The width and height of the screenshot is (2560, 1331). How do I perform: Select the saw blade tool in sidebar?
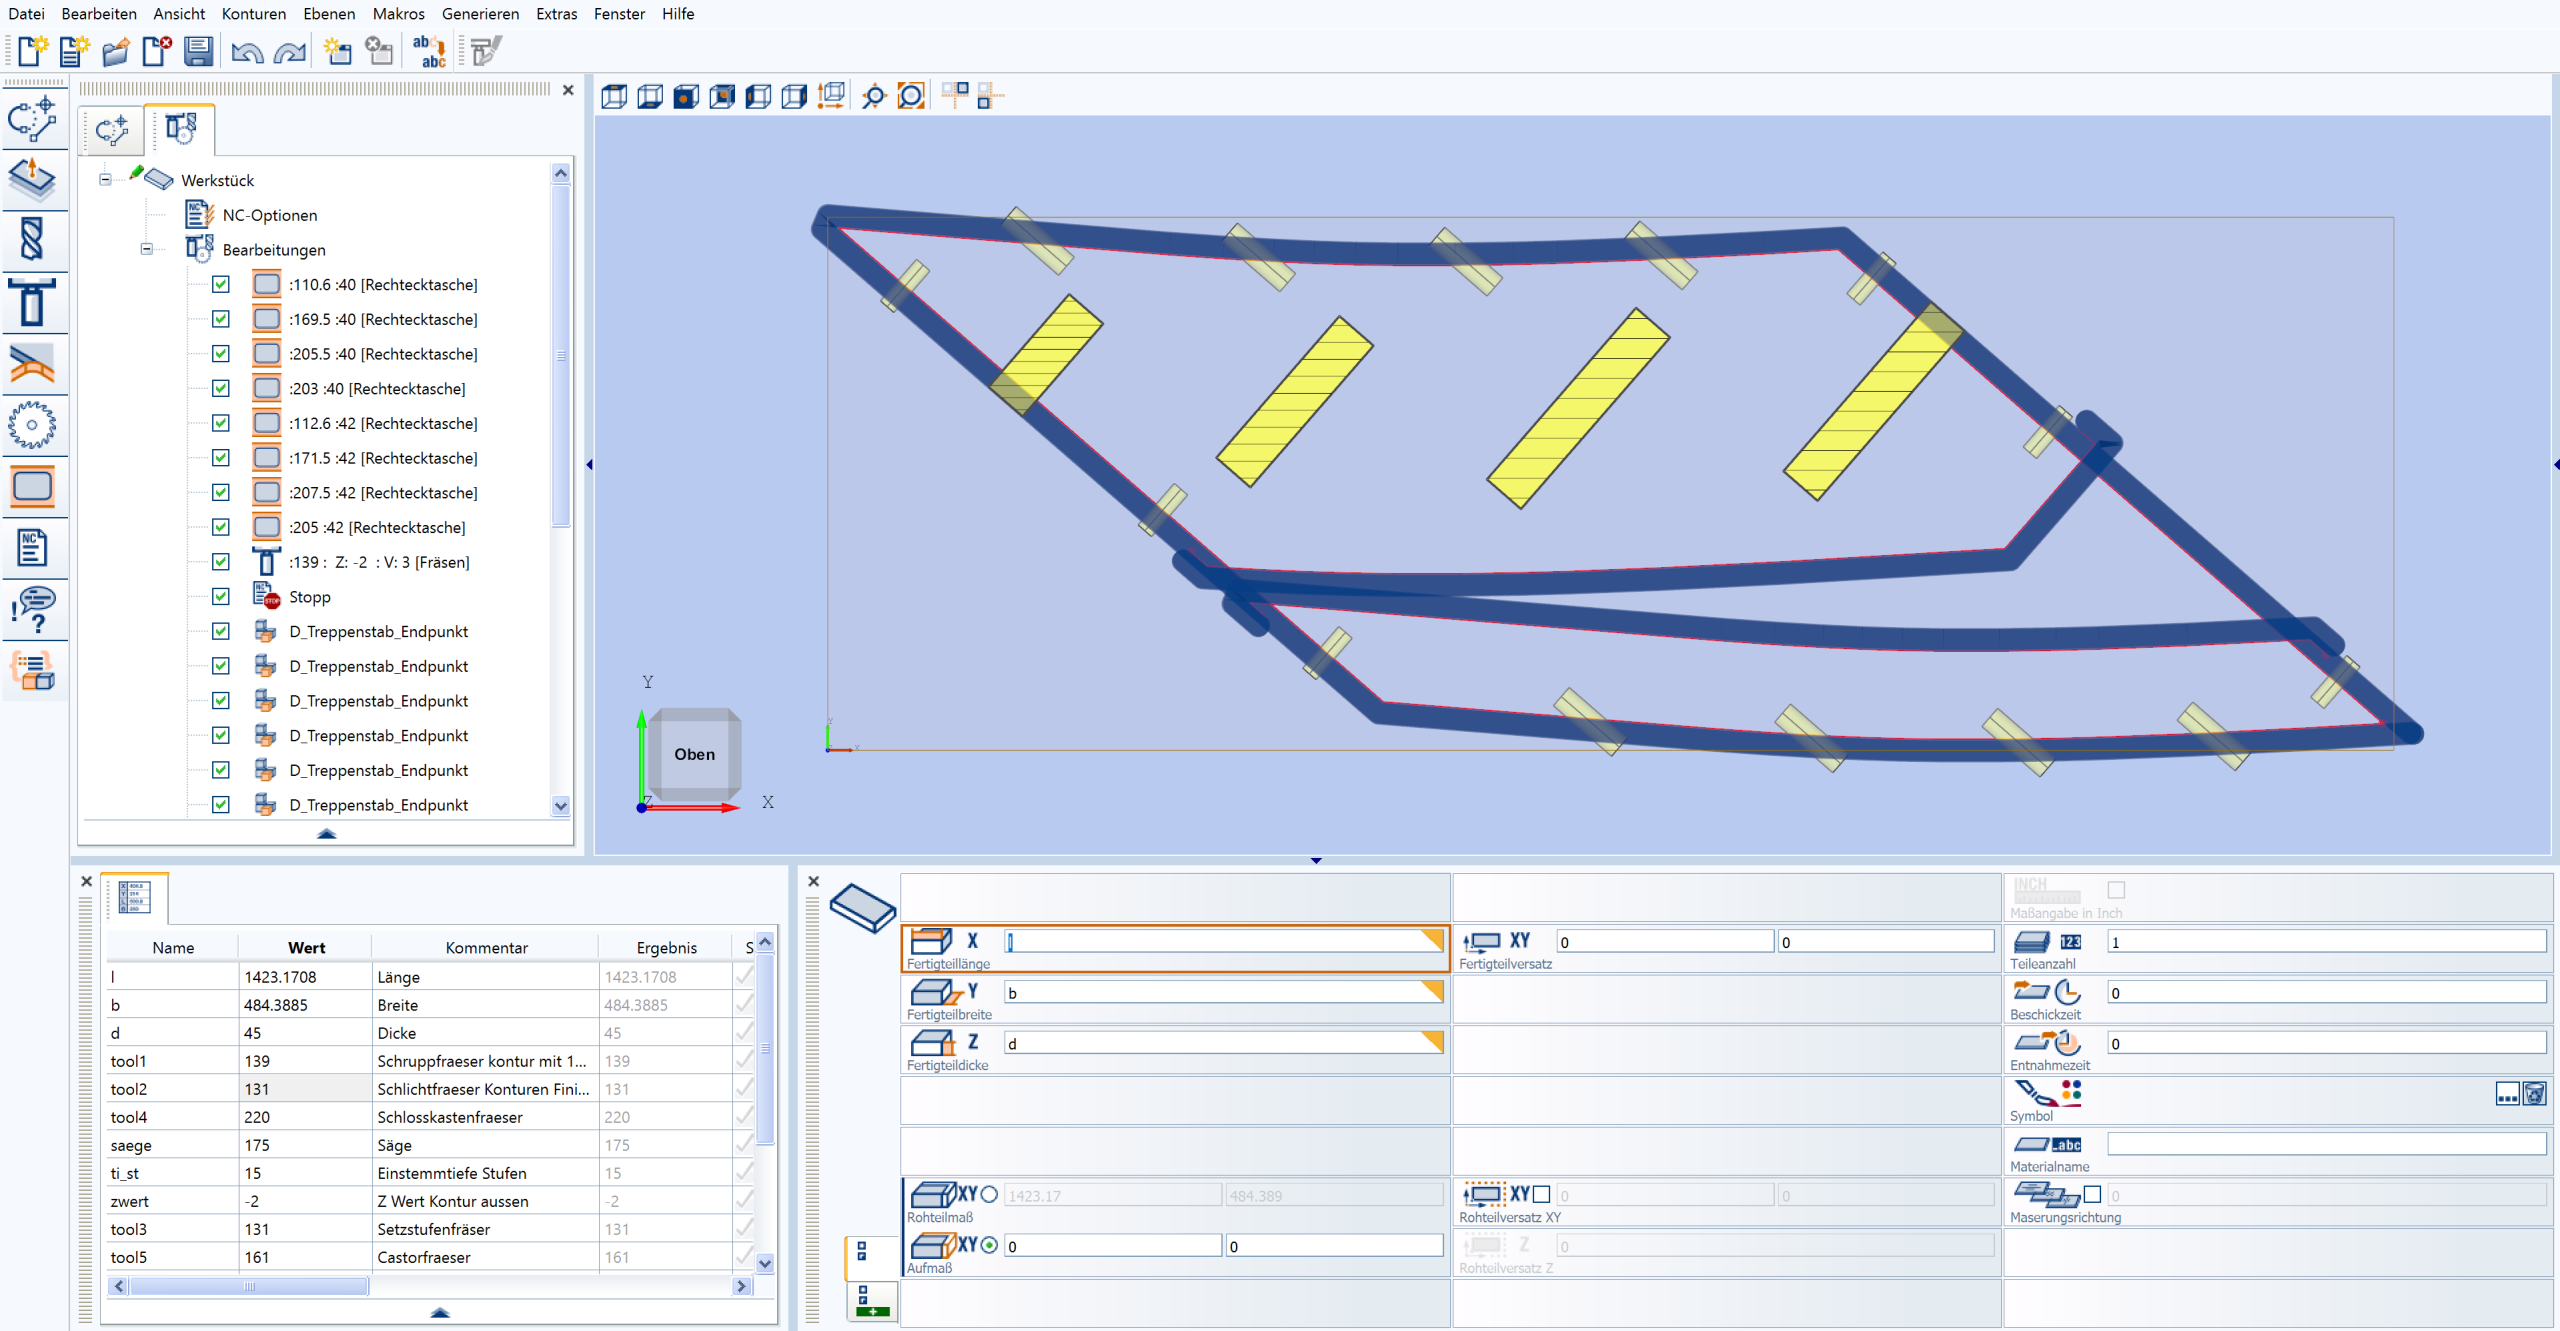coord(32,425)
